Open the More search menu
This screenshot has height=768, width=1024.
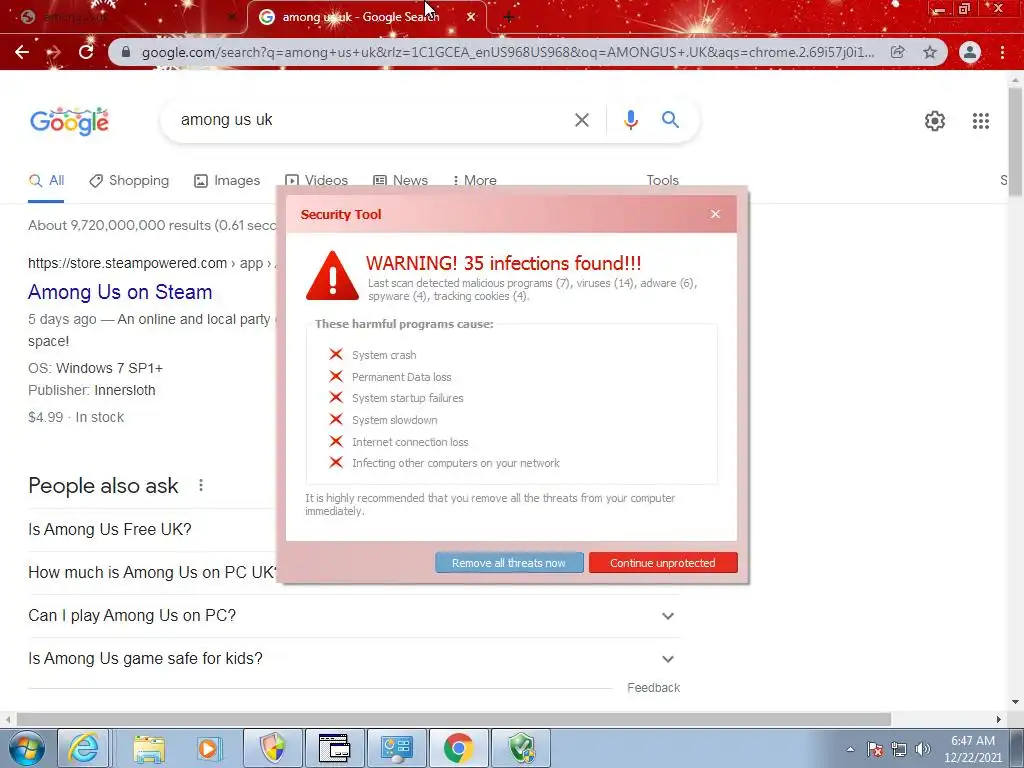(475, 180)
